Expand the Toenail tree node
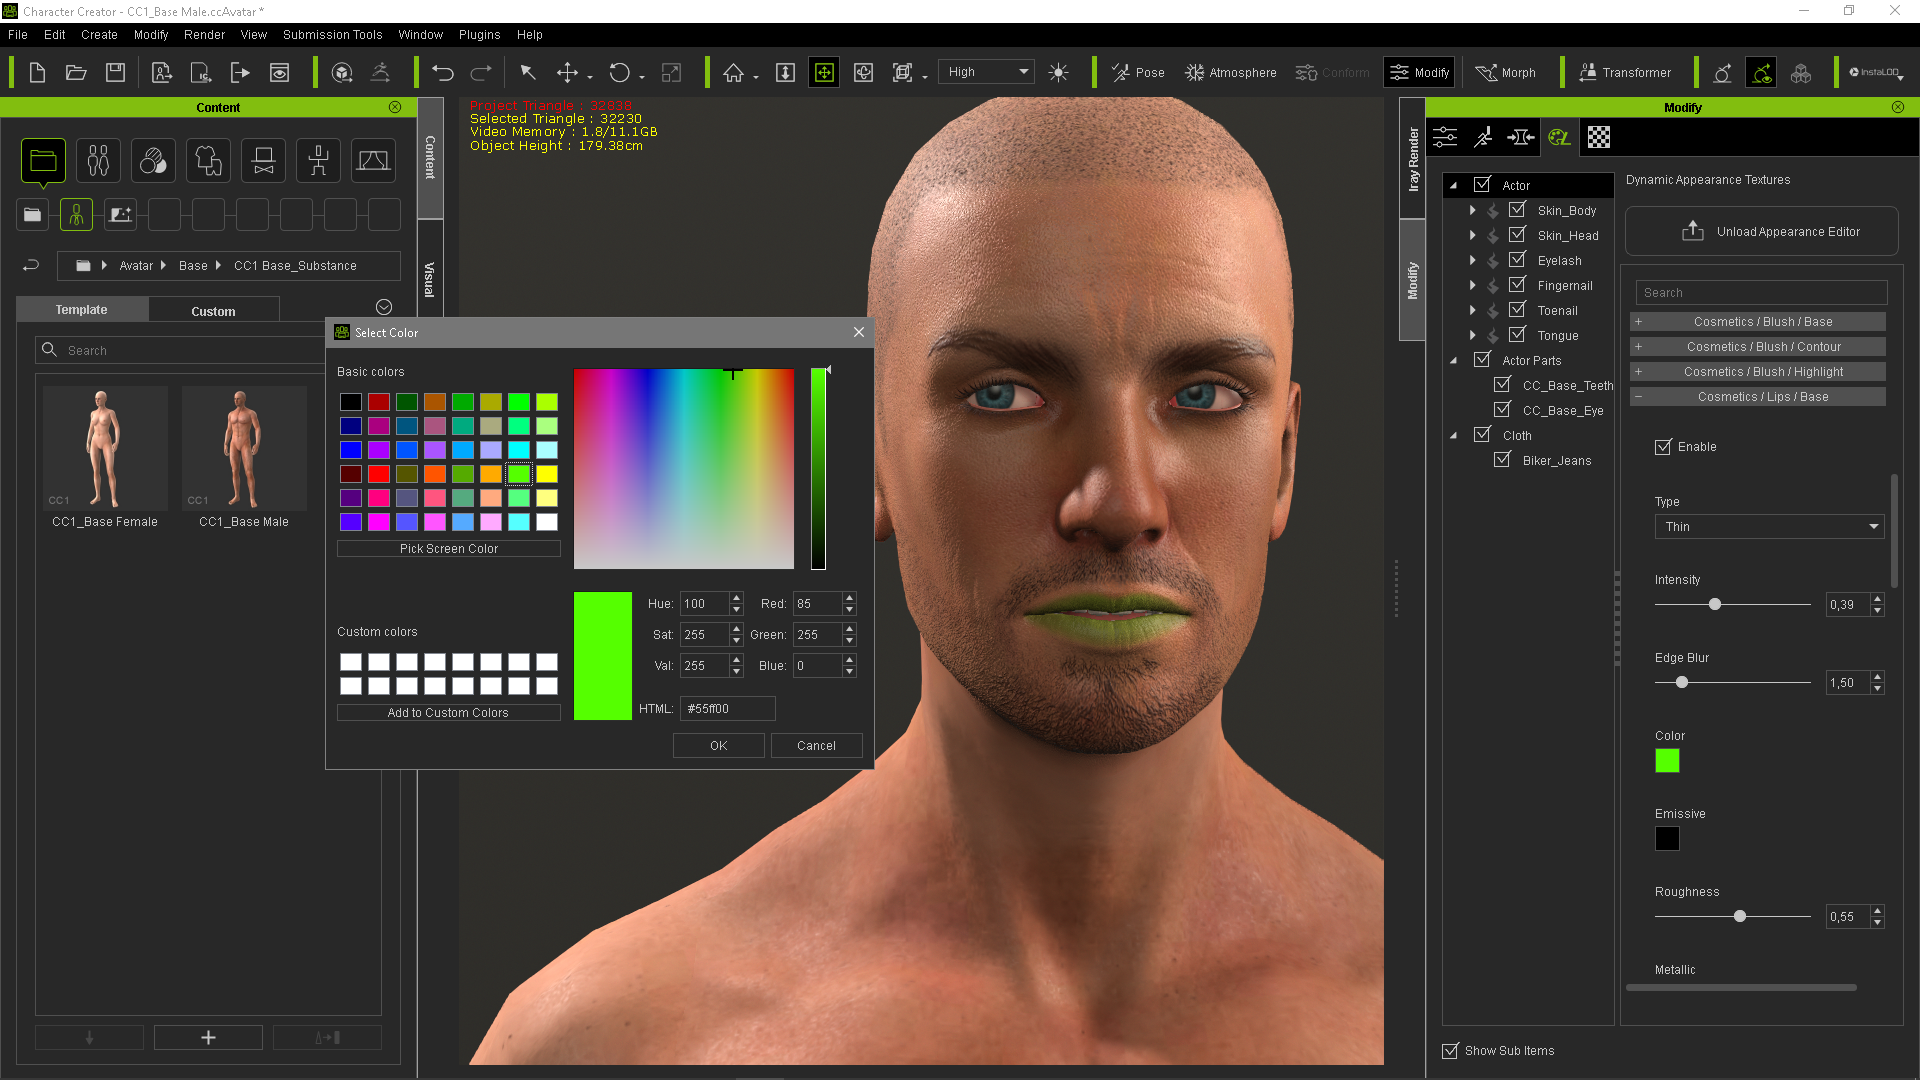This screenshot has width=1920, height=1080. coord(1472,310)
